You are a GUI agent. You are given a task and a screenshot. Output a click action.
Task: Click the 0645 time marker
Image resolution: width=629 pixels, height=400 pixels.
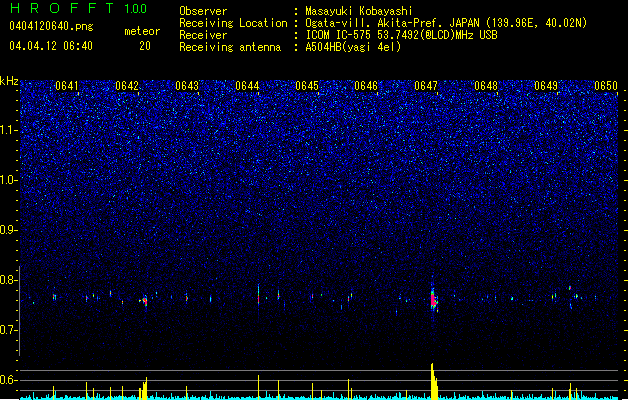coord(307,86)
